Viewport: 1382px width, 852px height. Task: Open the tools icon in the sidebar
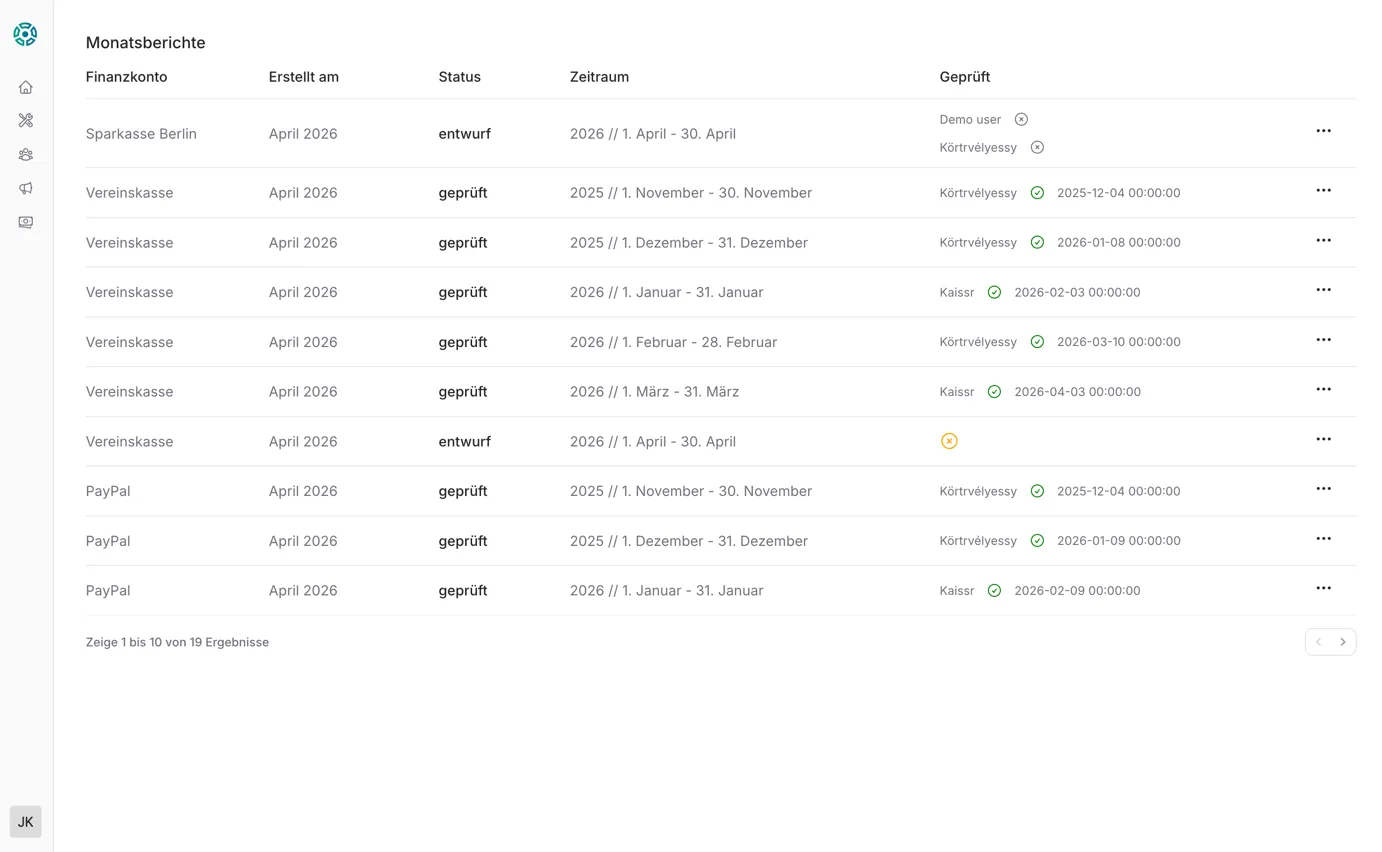point(26,120)
